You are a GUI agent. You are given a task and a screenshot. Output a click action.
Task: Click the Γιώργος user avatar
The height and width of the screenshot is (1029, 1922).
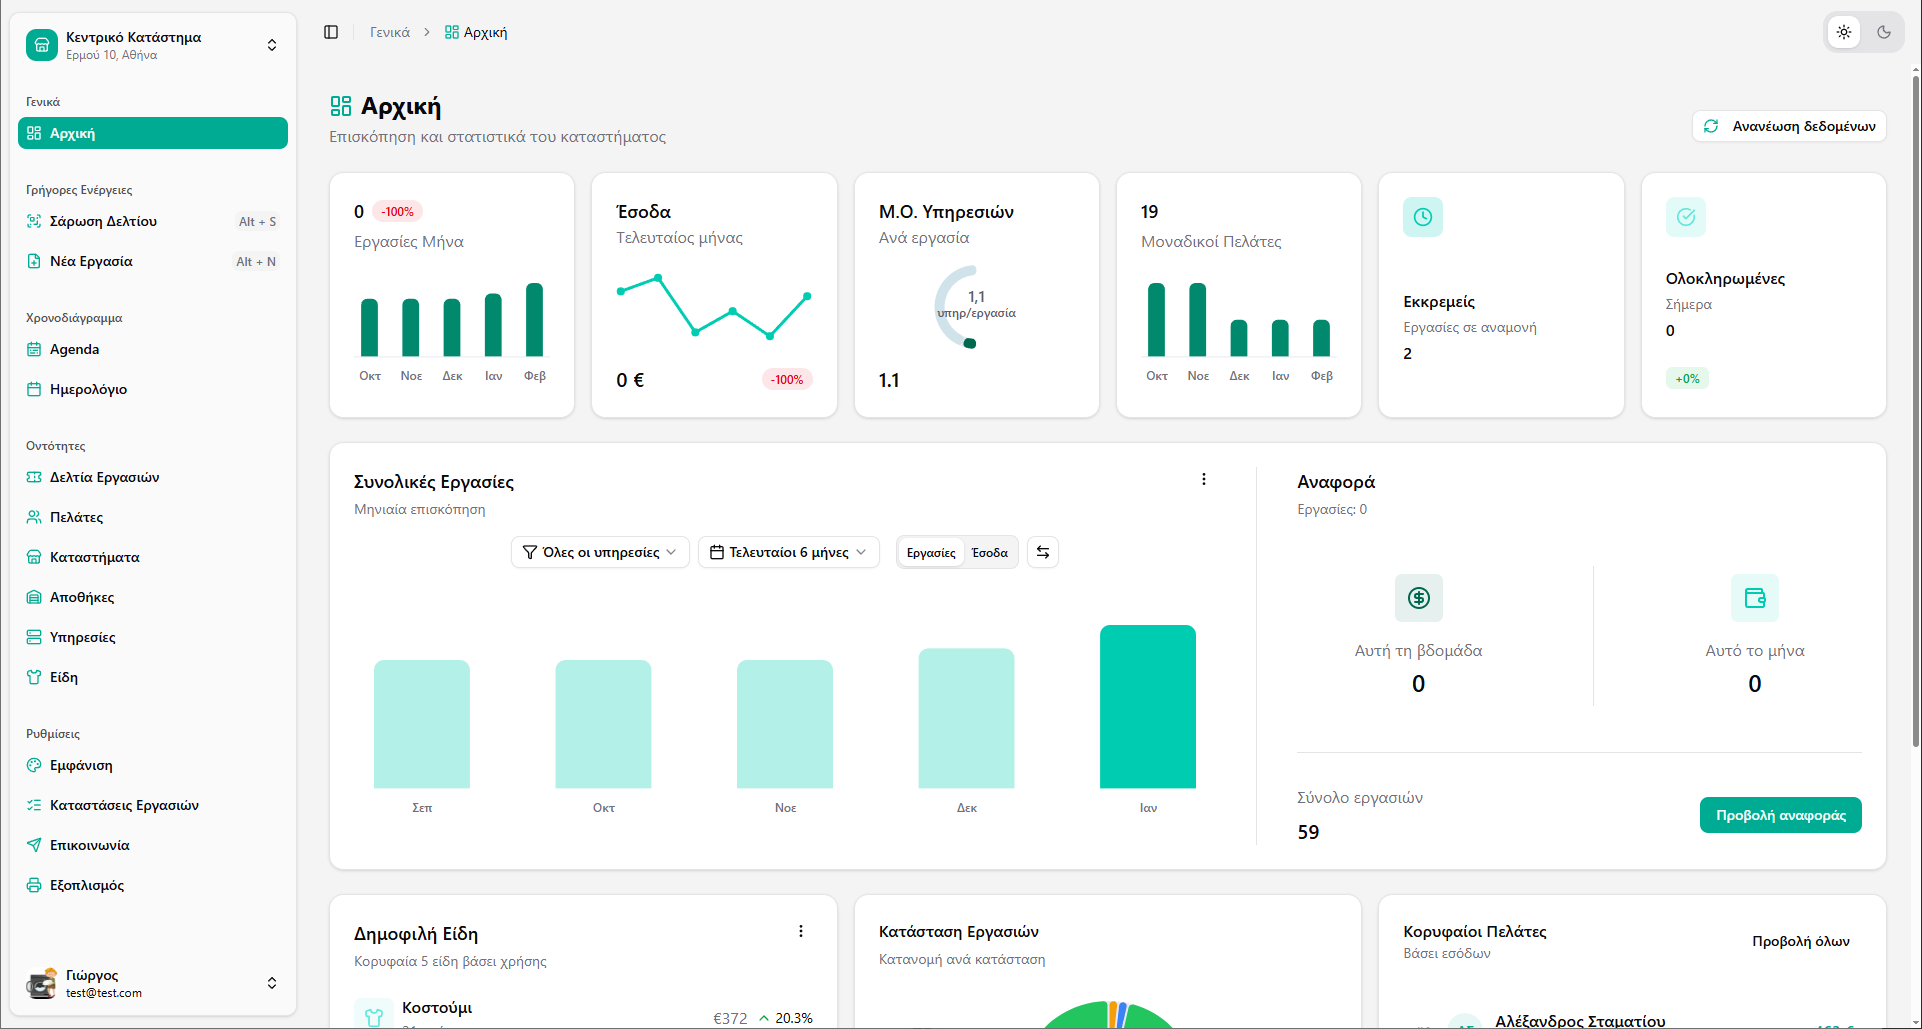click(x=42, y=983)
